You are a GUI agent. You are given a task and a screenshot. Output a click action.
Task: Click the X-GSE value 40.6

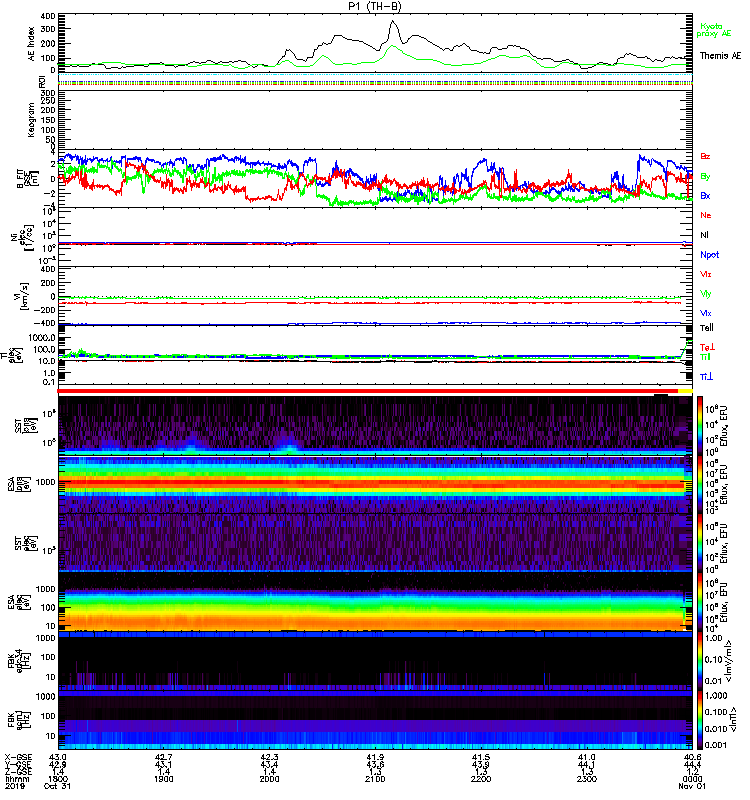tap(692, 757)
